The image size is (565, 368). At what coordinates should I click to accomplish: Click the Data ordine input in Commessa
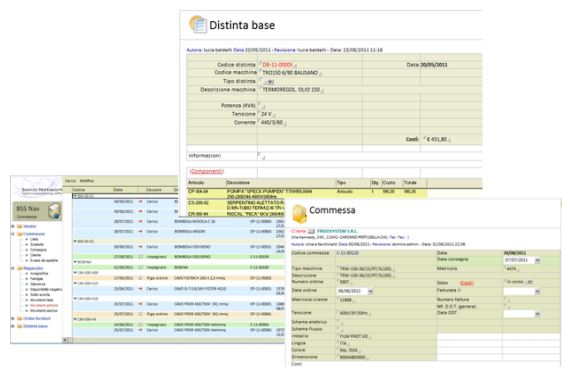click(352, 291)
